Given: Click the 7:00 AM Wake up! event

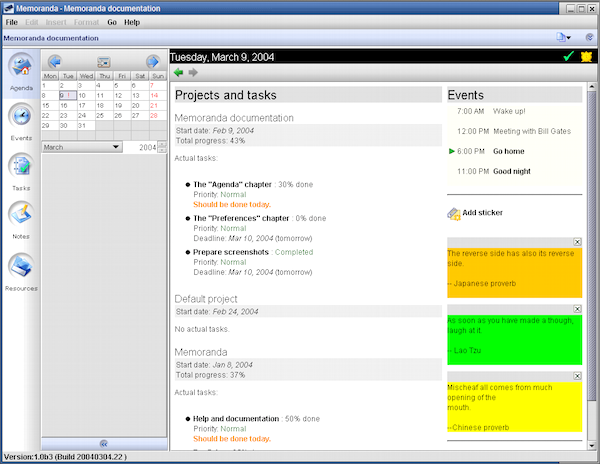Looking at the screenshot, I should 491,111.
